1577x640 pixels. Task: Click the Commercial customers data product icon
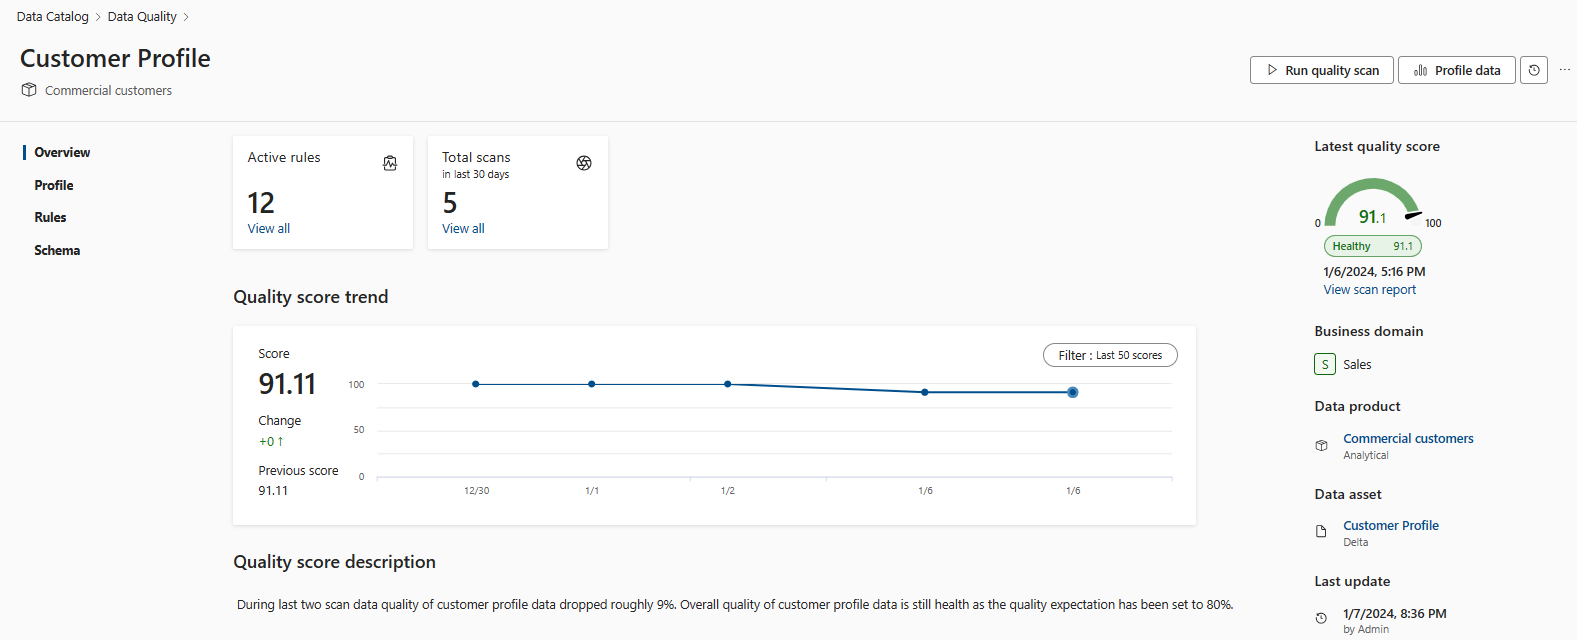1321,445
